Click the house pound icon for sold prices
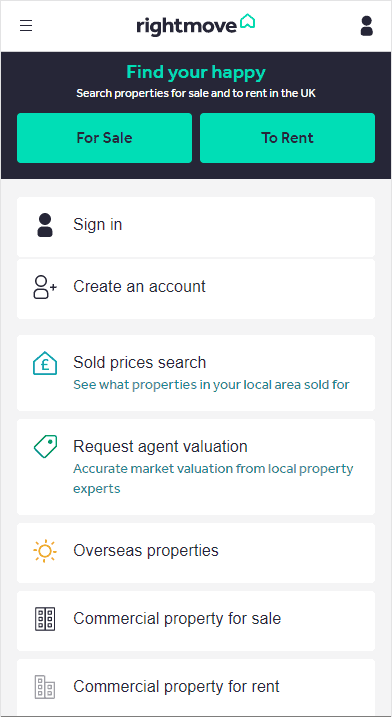The height and width of the screenshot is (717, 392). point(45,363)
